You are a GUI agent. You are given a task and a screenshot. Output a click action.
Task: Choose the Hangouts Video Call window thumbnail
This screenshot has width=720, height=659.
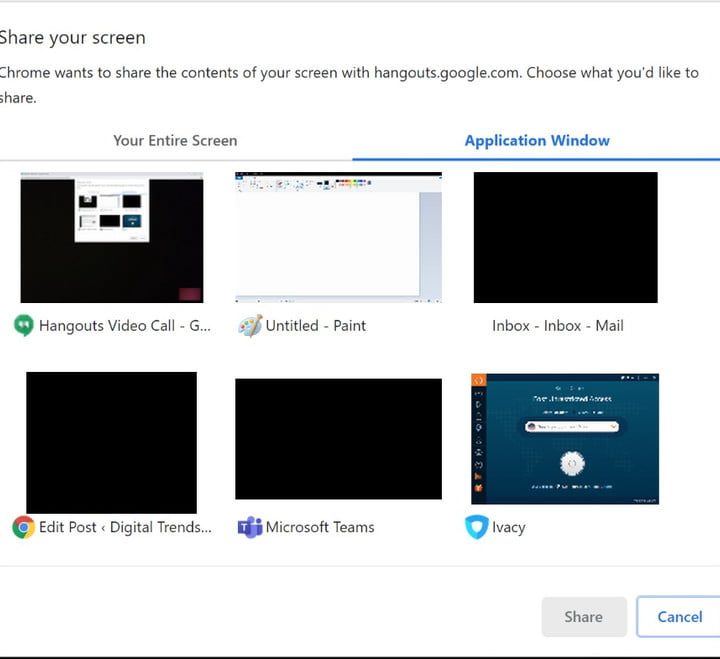[112, 237]
